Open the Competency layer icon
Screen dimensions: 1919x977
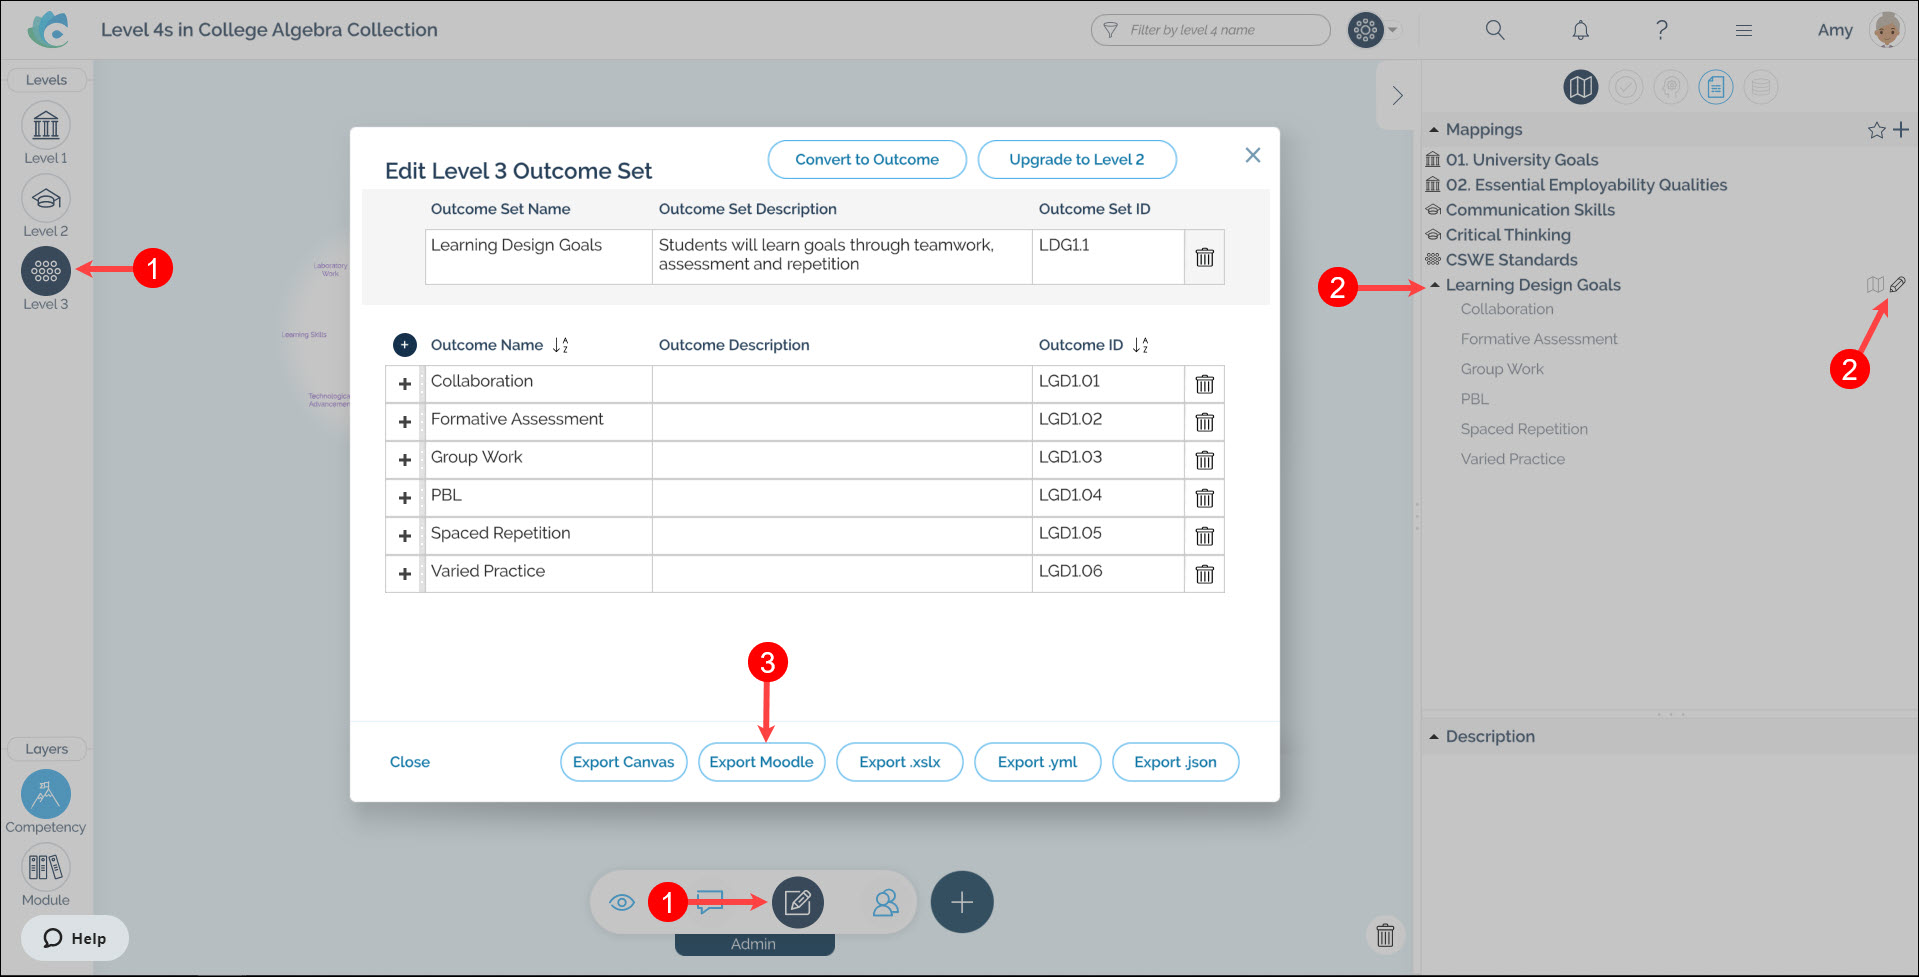46,795
